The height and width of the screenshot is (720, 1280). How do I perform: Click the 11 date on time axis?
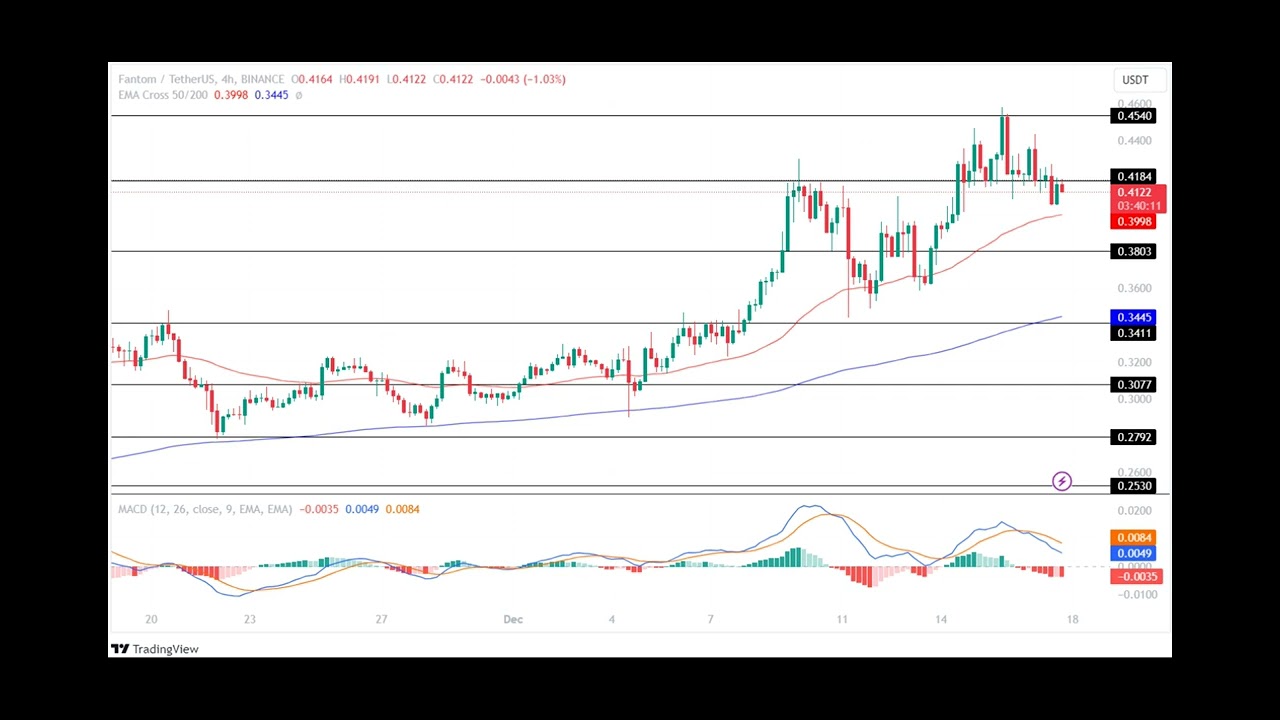[x=842, y=619]
